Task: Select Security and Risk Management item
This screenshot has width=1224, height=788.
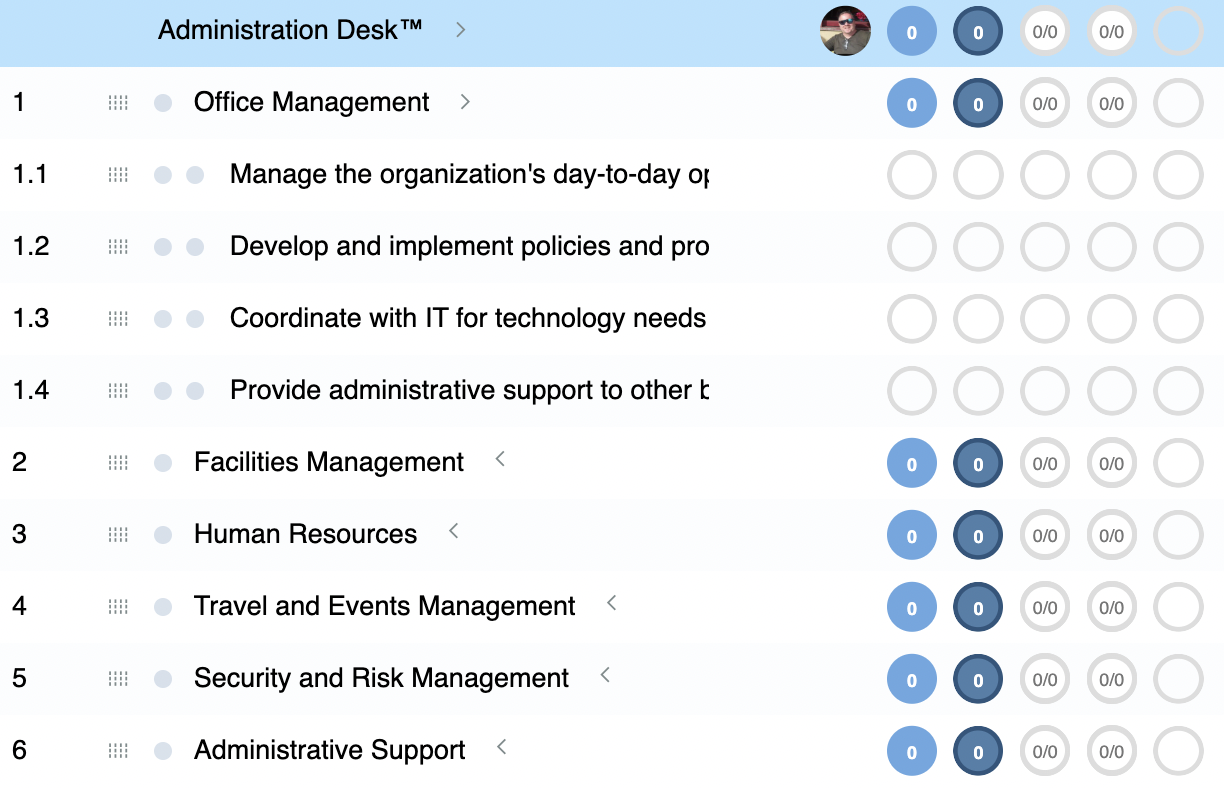Action: click(x=381, y=678)
